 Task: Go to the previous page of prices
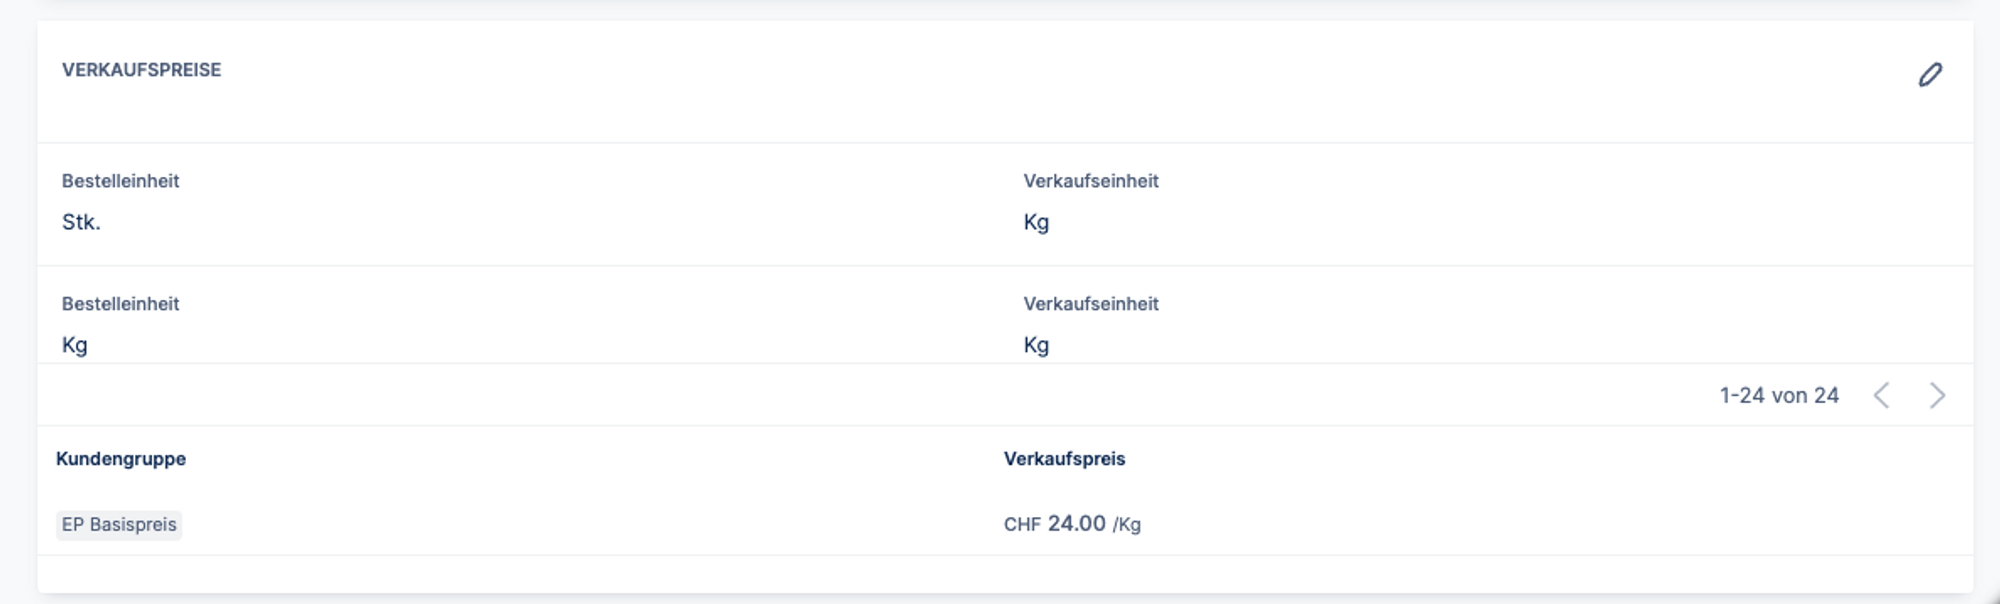click(x=1881, y=396)
